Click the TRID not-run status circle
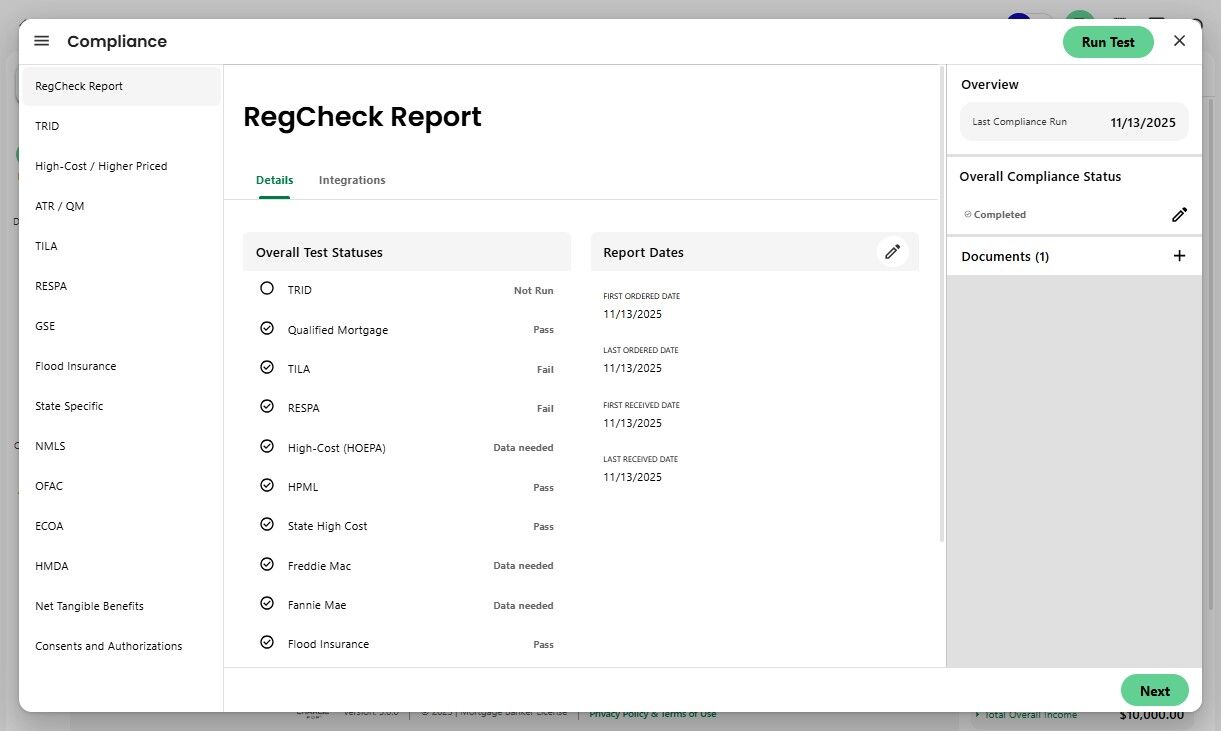The height and width of the screenshot is (731, 1221). click(266, 288)
